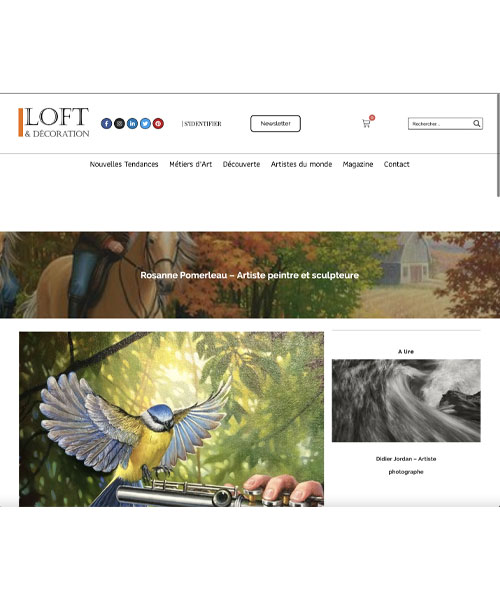500x600 pixels.
Task: View the shopping cart
Action: pyautogui.click(x=366, y=123)
